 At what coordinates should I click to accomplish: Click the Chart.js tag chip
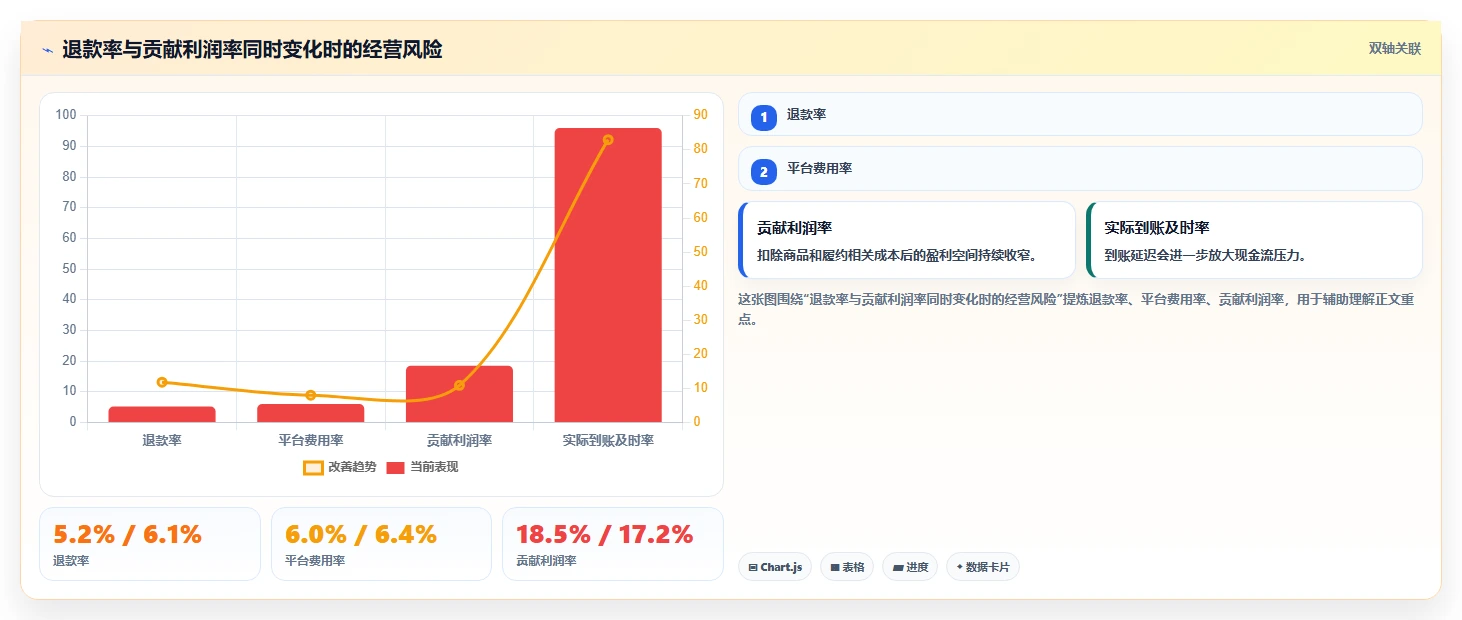pyautogui.click(x=775, y=567)
